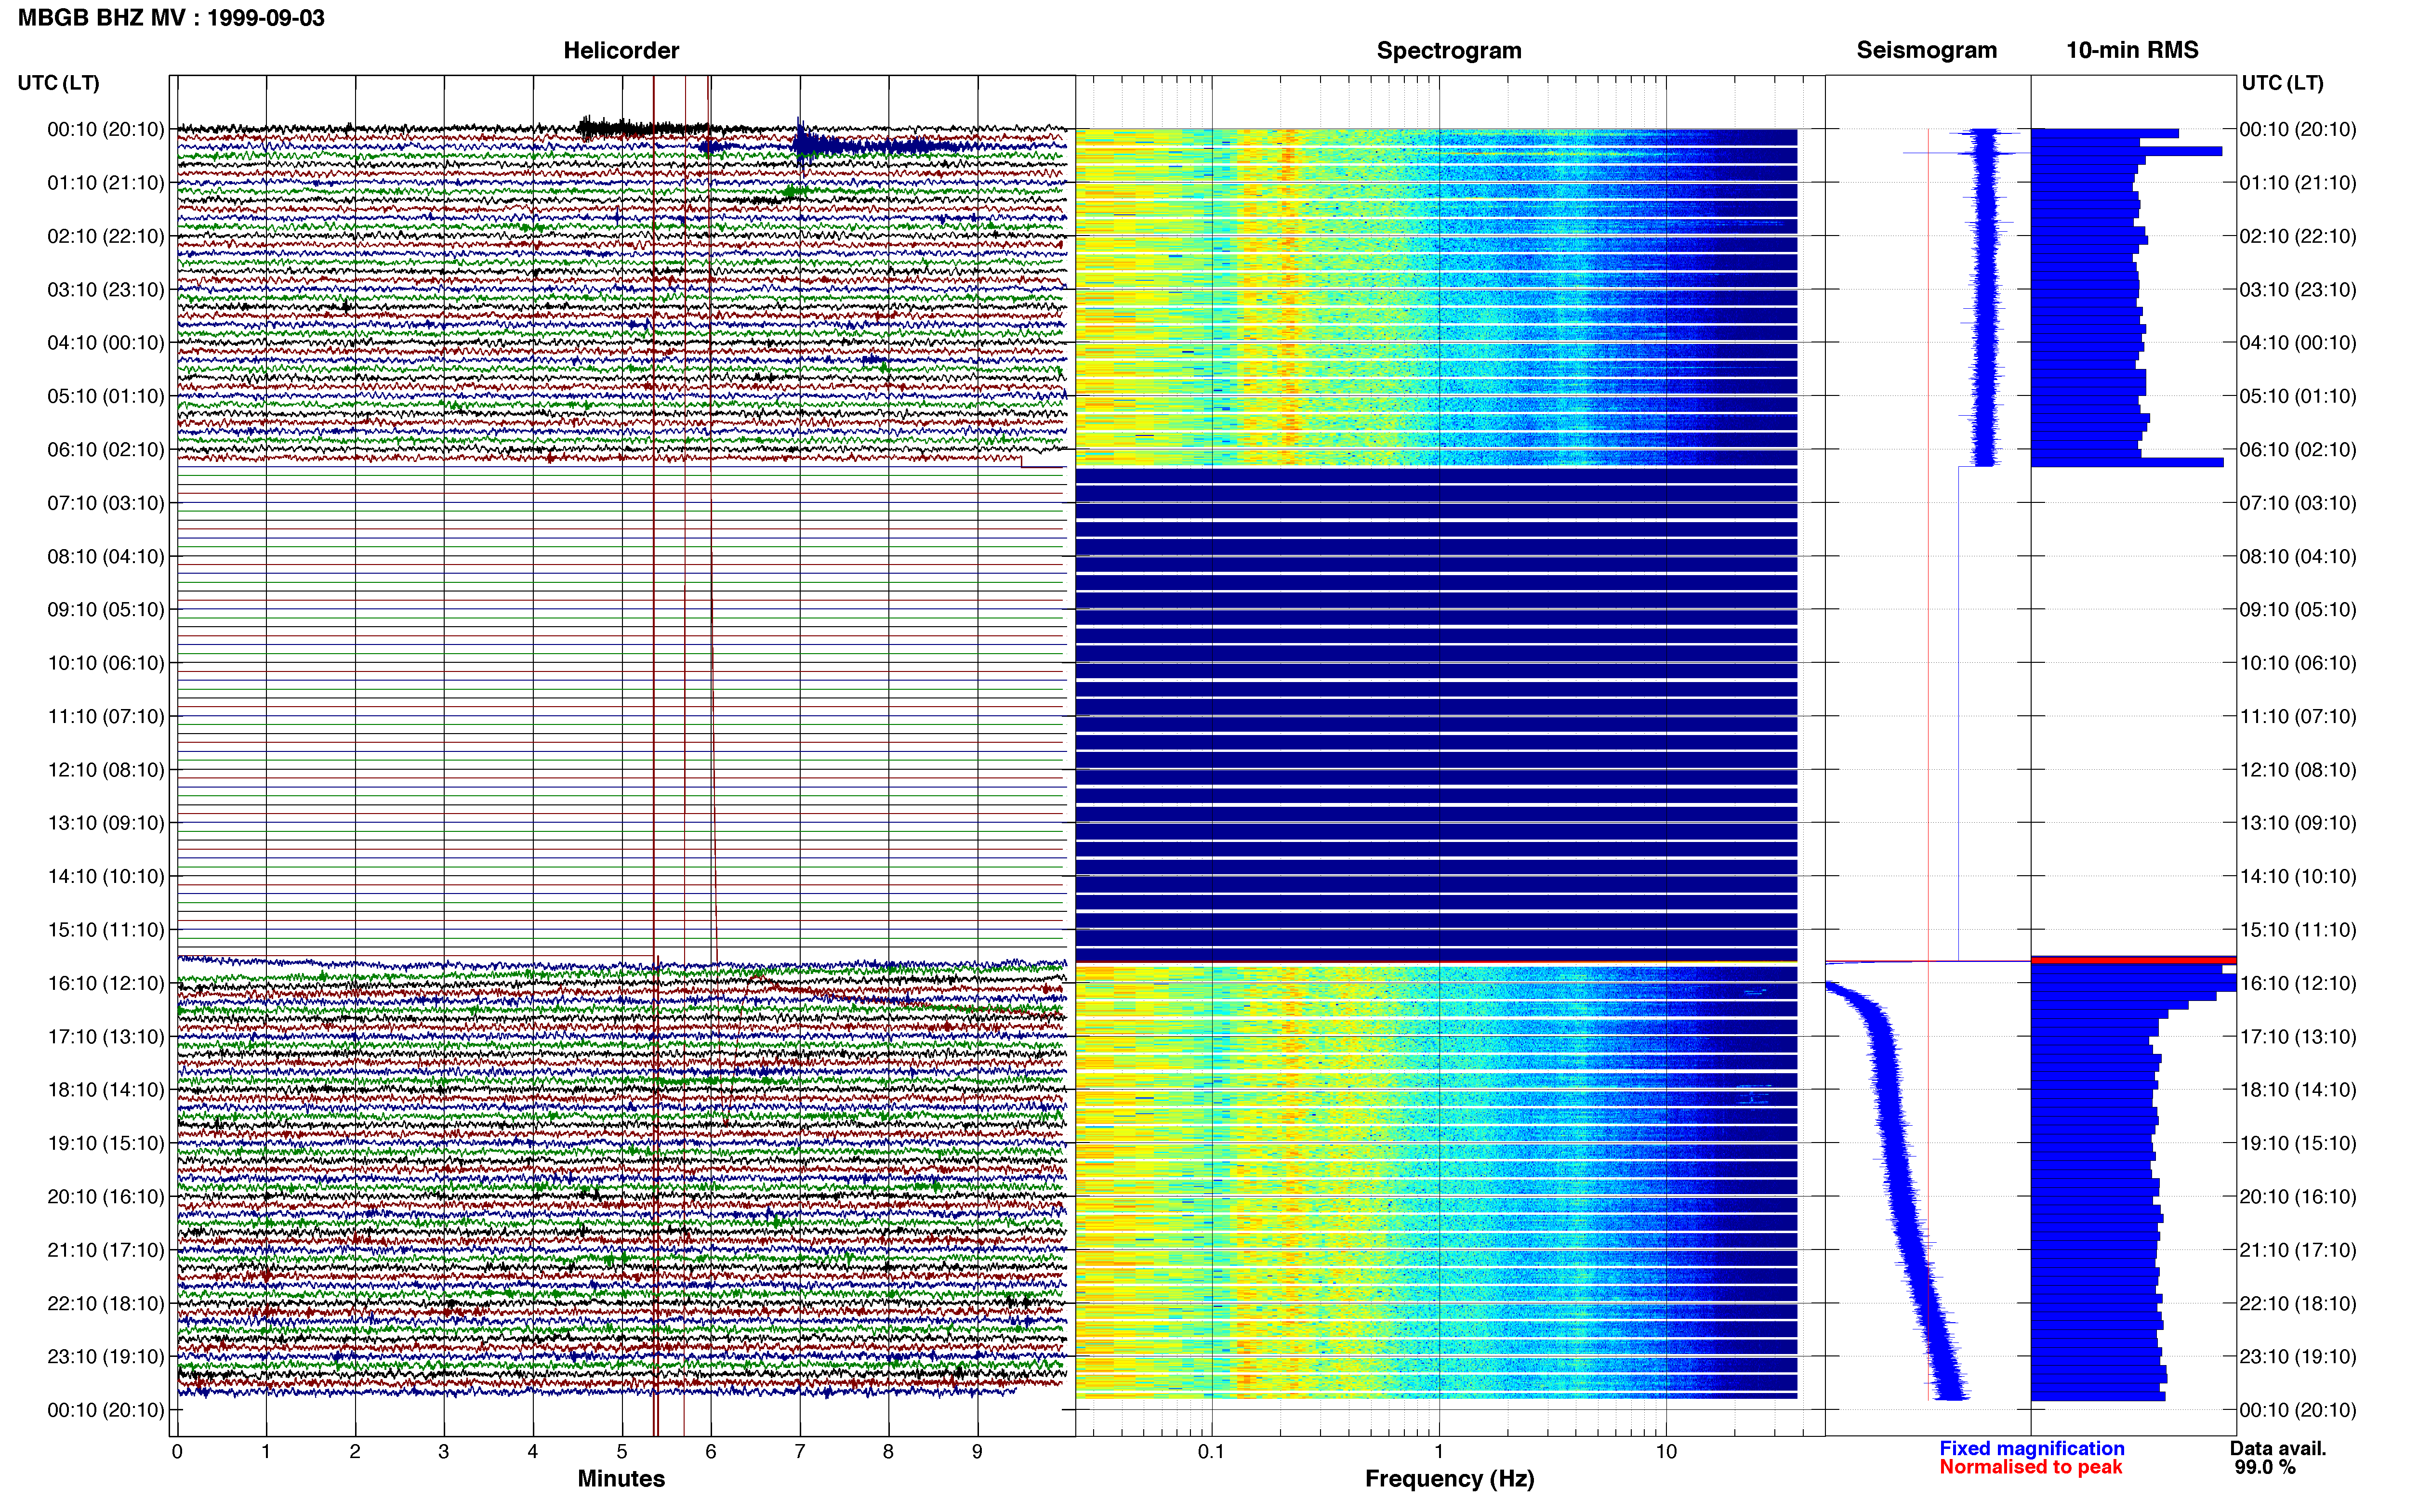
Task: Click the 'Fixed magnification' legend text
Action: coord(2032,1448)
